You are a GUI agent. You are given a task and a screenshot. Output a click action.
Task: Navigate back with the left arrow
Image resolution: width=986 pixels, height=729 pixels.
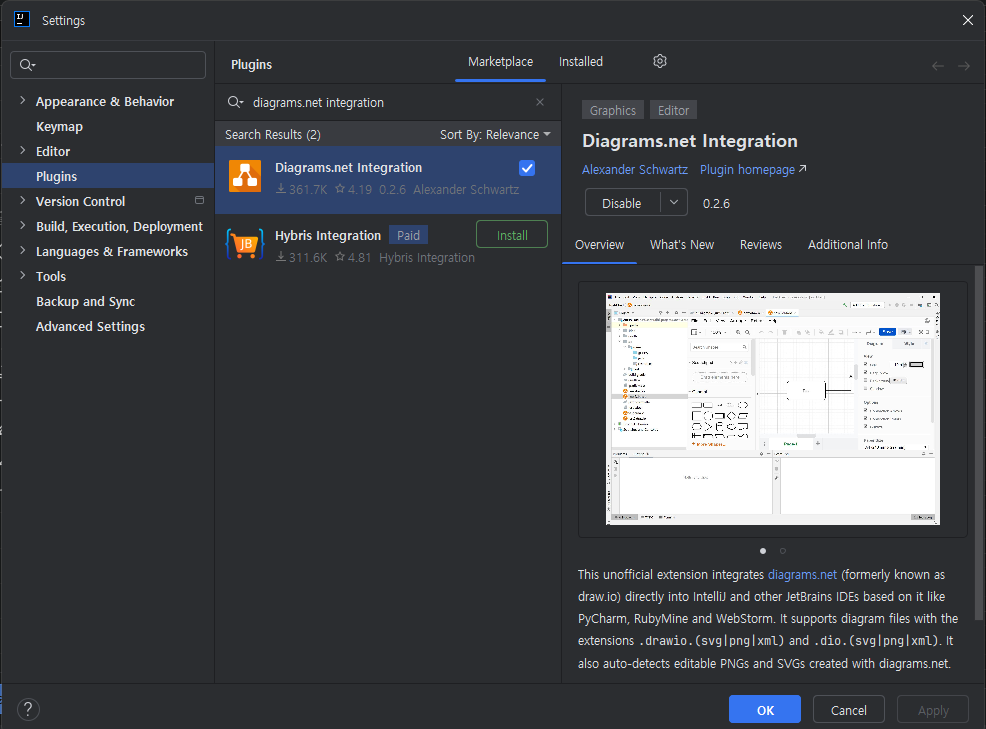(938, 65)
